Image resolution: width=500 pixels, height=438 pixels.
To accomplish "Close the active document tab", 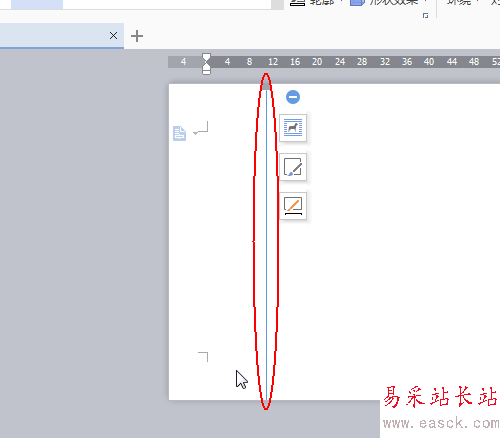I will click(x=113, y=35).
